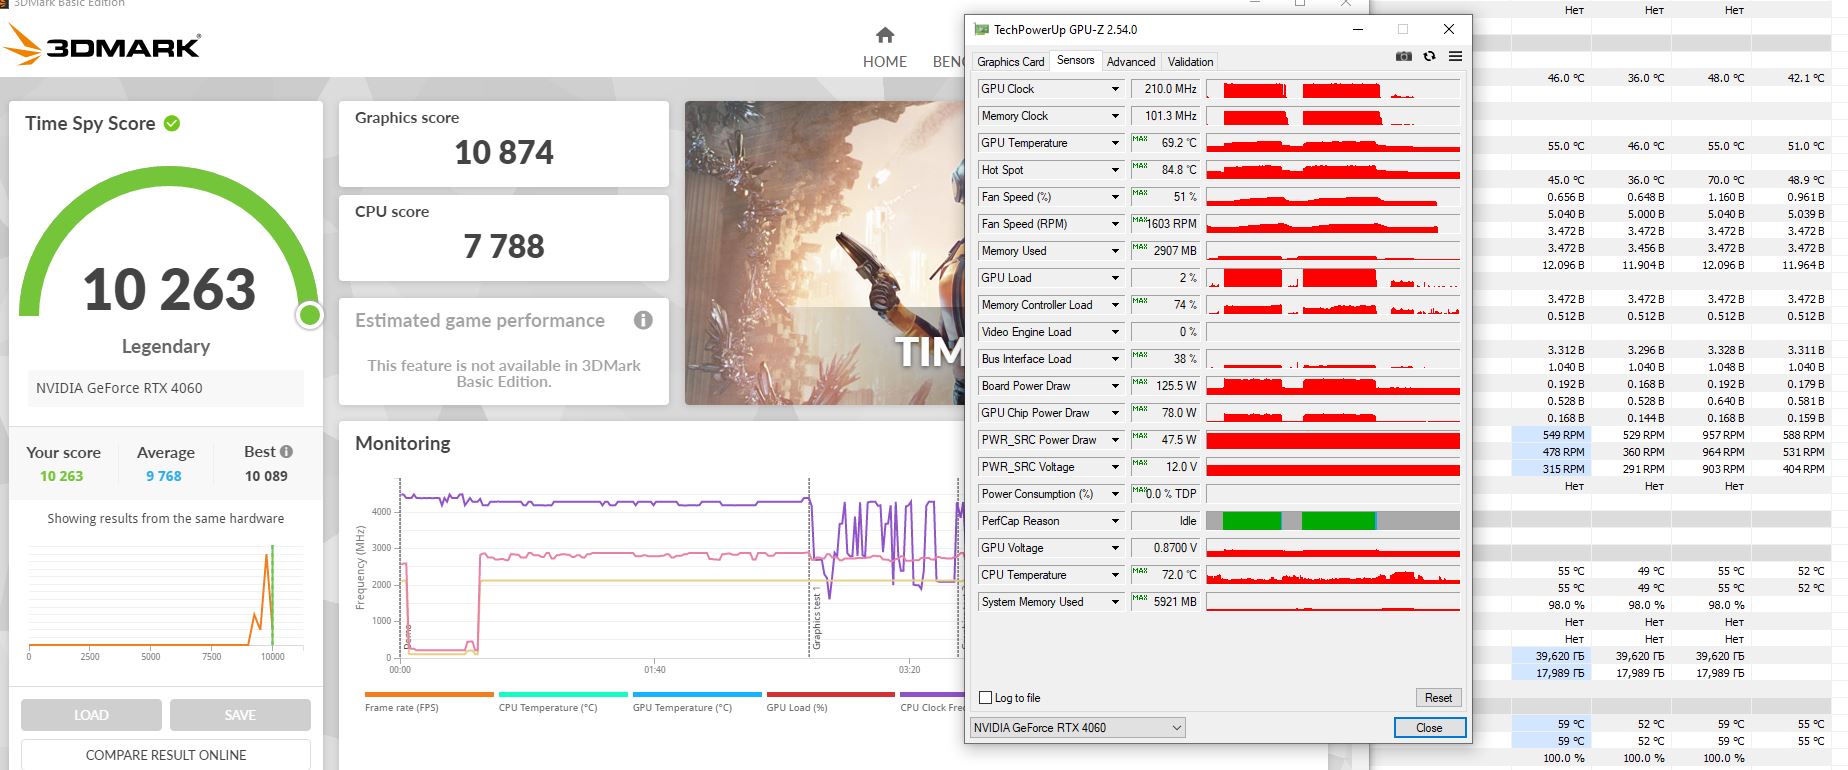Open the Fan Speed (RPM) sensor dropdown
Screen dimensions: 1848x770
click(x=1115, y=224)
